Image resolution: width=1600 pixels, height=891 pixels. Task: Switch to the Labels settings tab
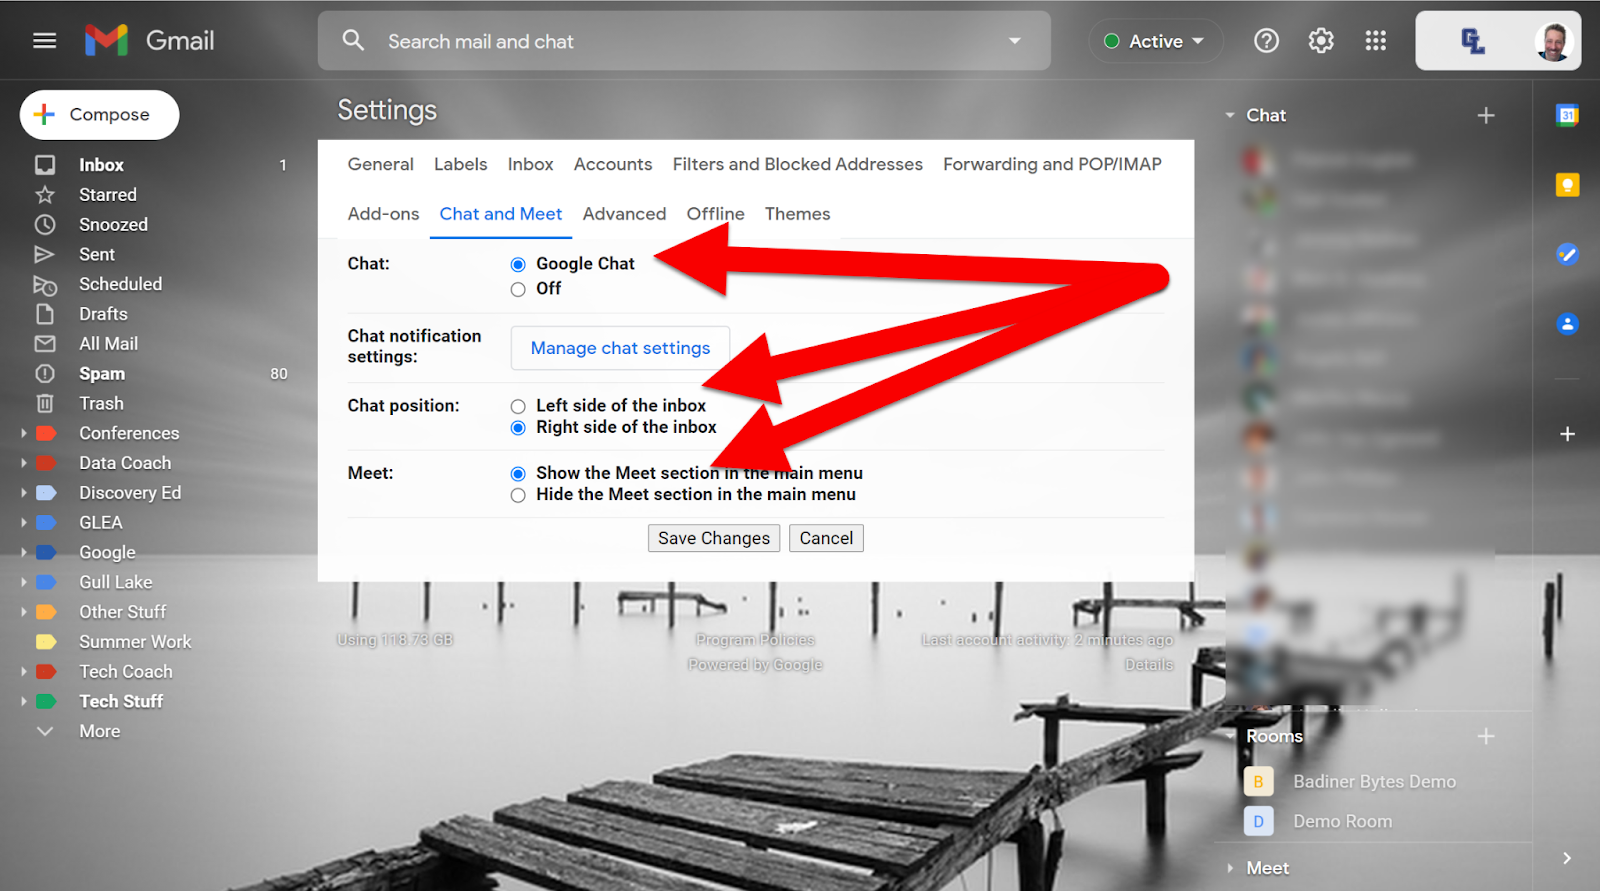(460, 165)
